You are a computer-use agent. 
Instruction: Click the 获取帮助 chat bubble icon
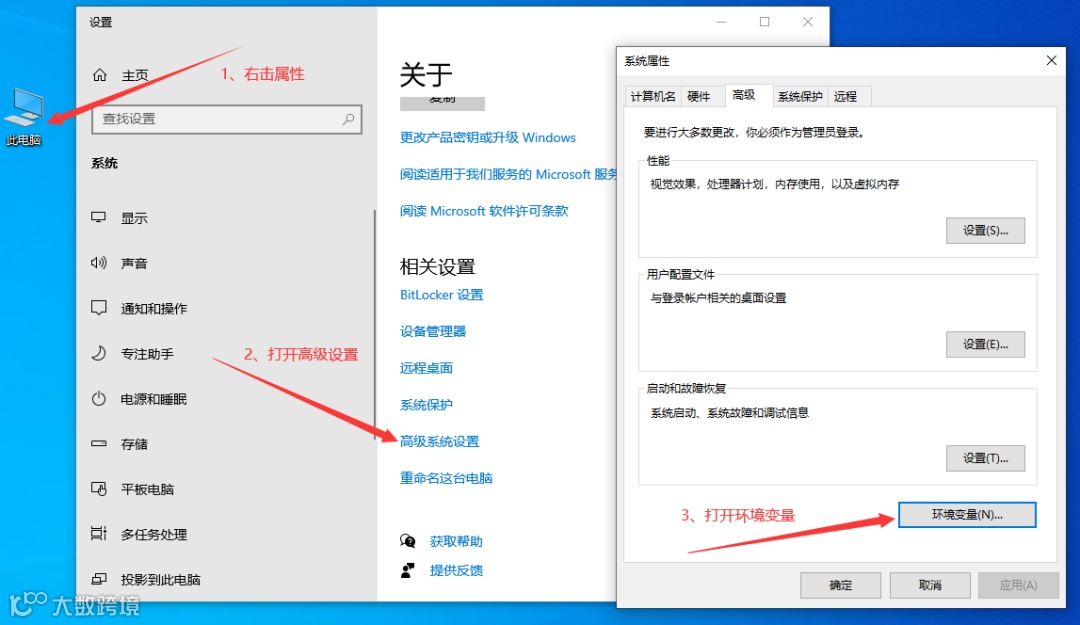[x=408, y=541]
